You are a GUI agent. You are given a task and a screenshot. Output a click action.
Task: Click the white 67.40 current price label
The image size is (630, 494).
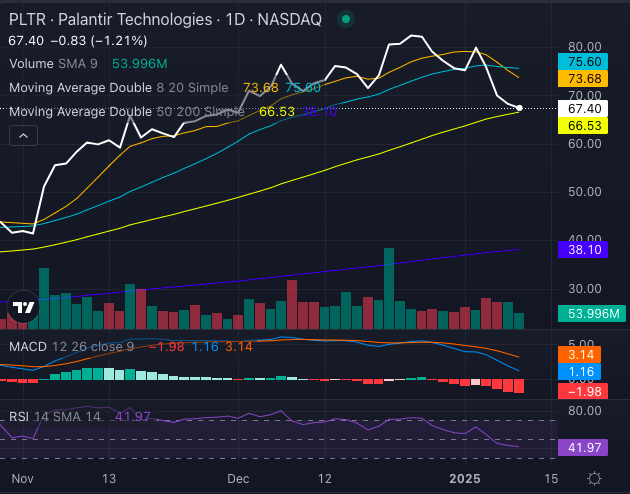pos(582,107)
